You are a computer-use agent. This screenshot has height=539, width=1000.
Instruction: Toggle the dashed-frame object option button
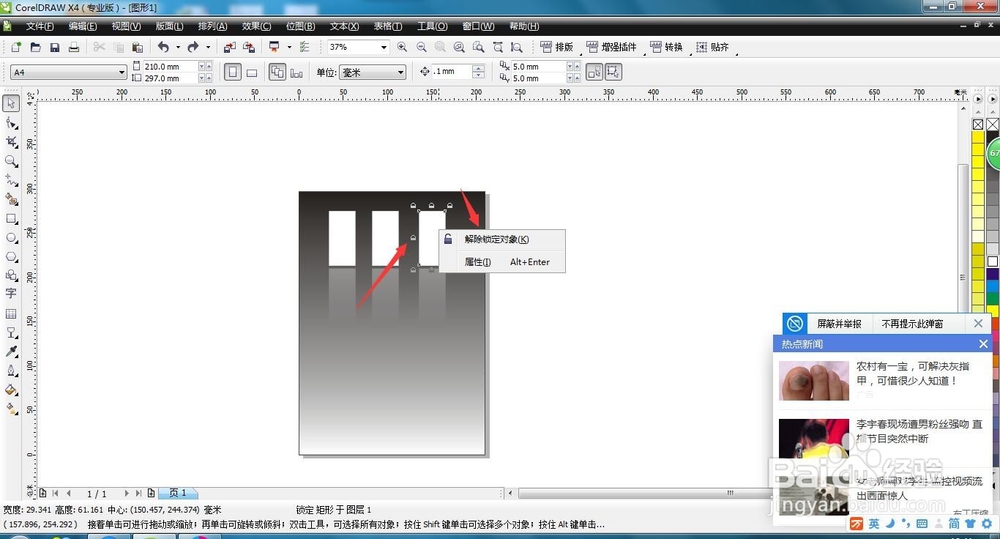pyautogui.click(x=614, y=72)
